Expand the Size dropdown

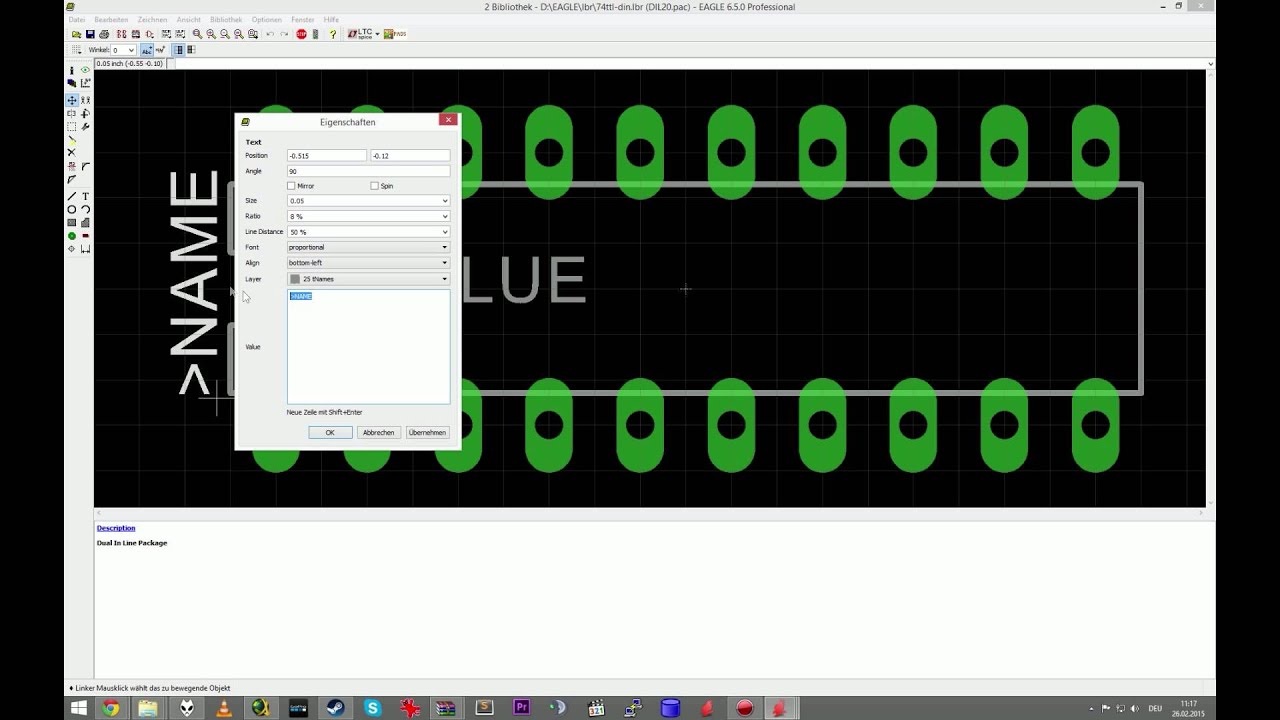(x=445, y=201)
